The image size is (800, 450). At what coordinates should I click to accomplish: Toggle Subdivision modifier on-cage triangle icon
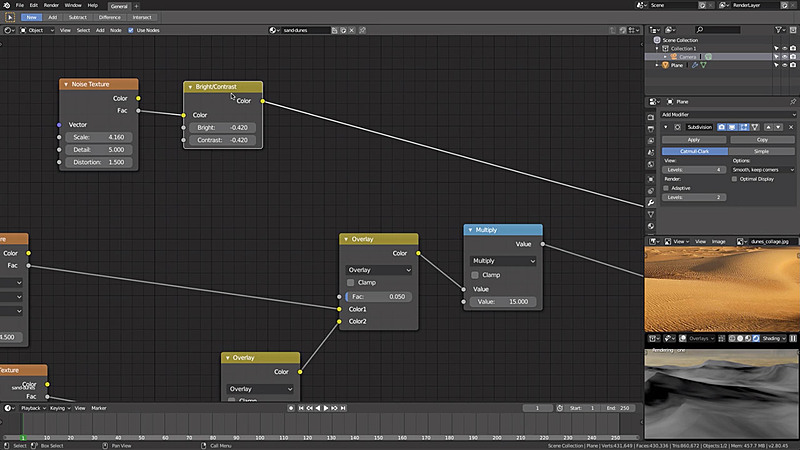[x=755, y=127]
